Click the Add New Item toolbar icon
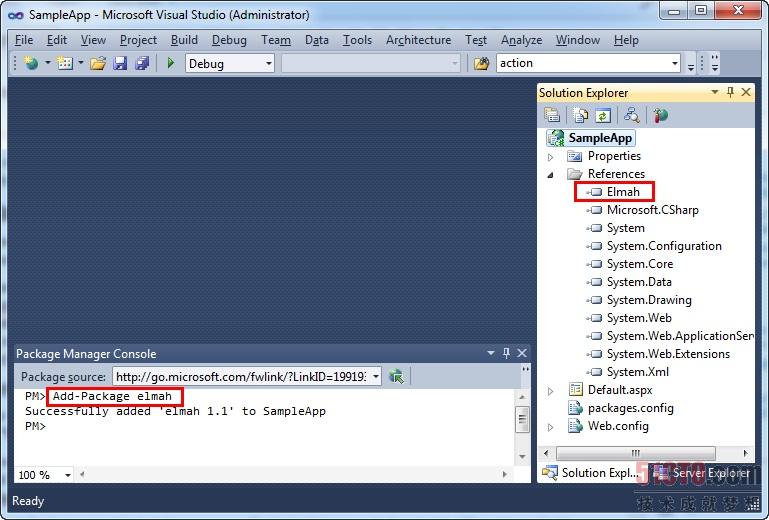The width and height of the screenshot is (769, 520). click(x=65, y=63)
